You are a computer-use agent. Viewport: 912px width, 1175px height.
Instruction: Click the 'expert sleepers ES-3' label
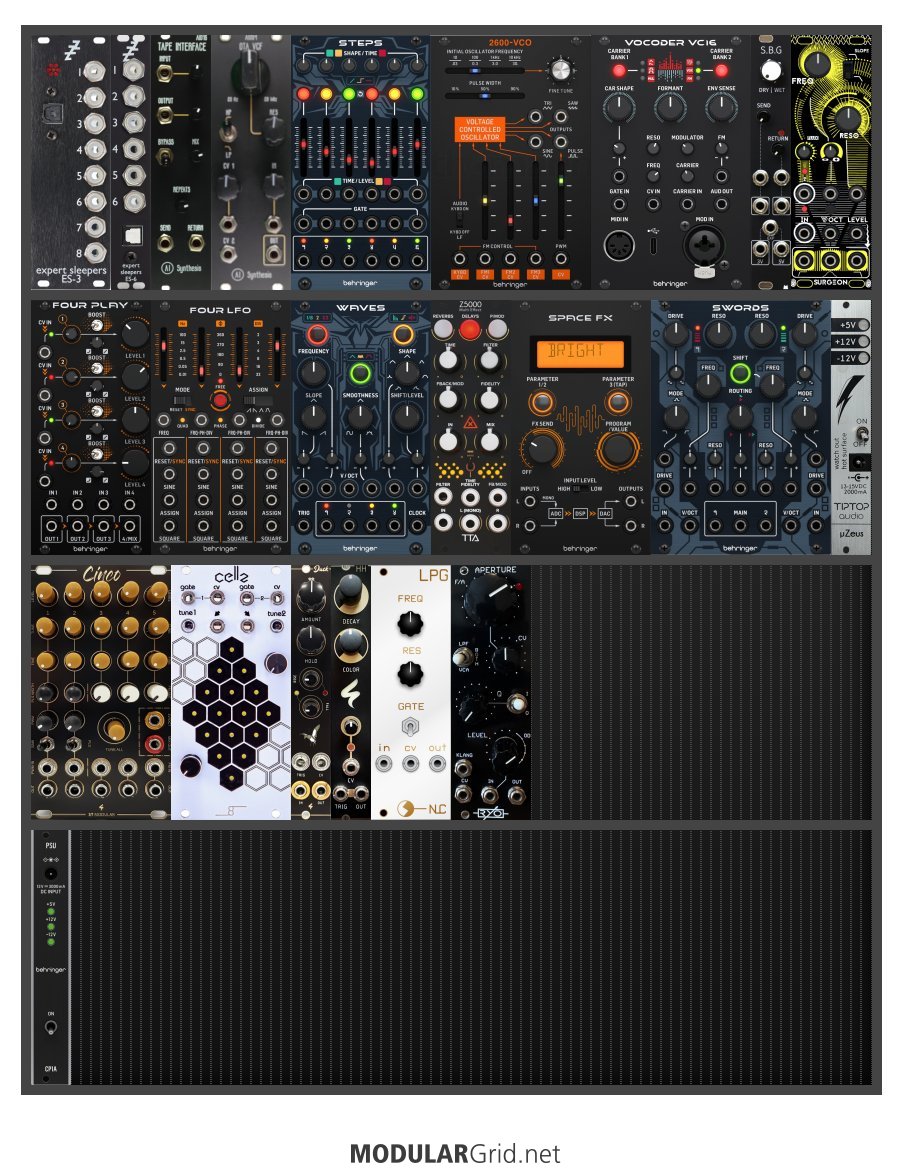[x=71, y=274]
